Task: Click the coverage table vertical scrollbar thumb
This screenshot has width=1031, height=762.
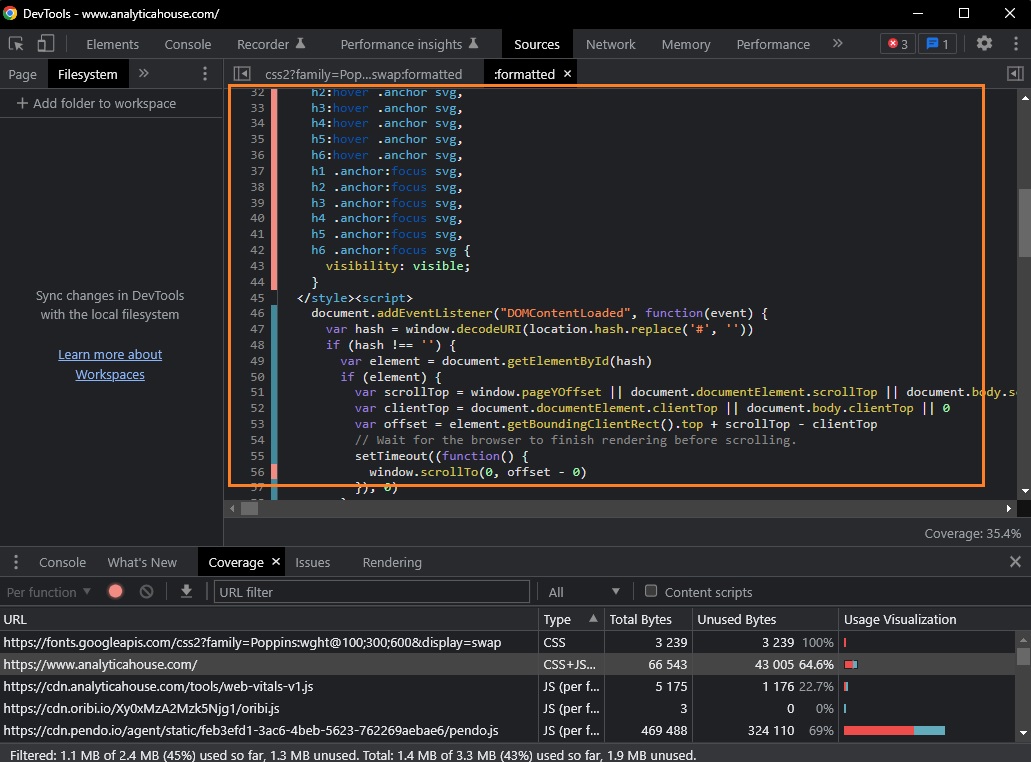Action: pyautogui.click(x=1022, y=657)
